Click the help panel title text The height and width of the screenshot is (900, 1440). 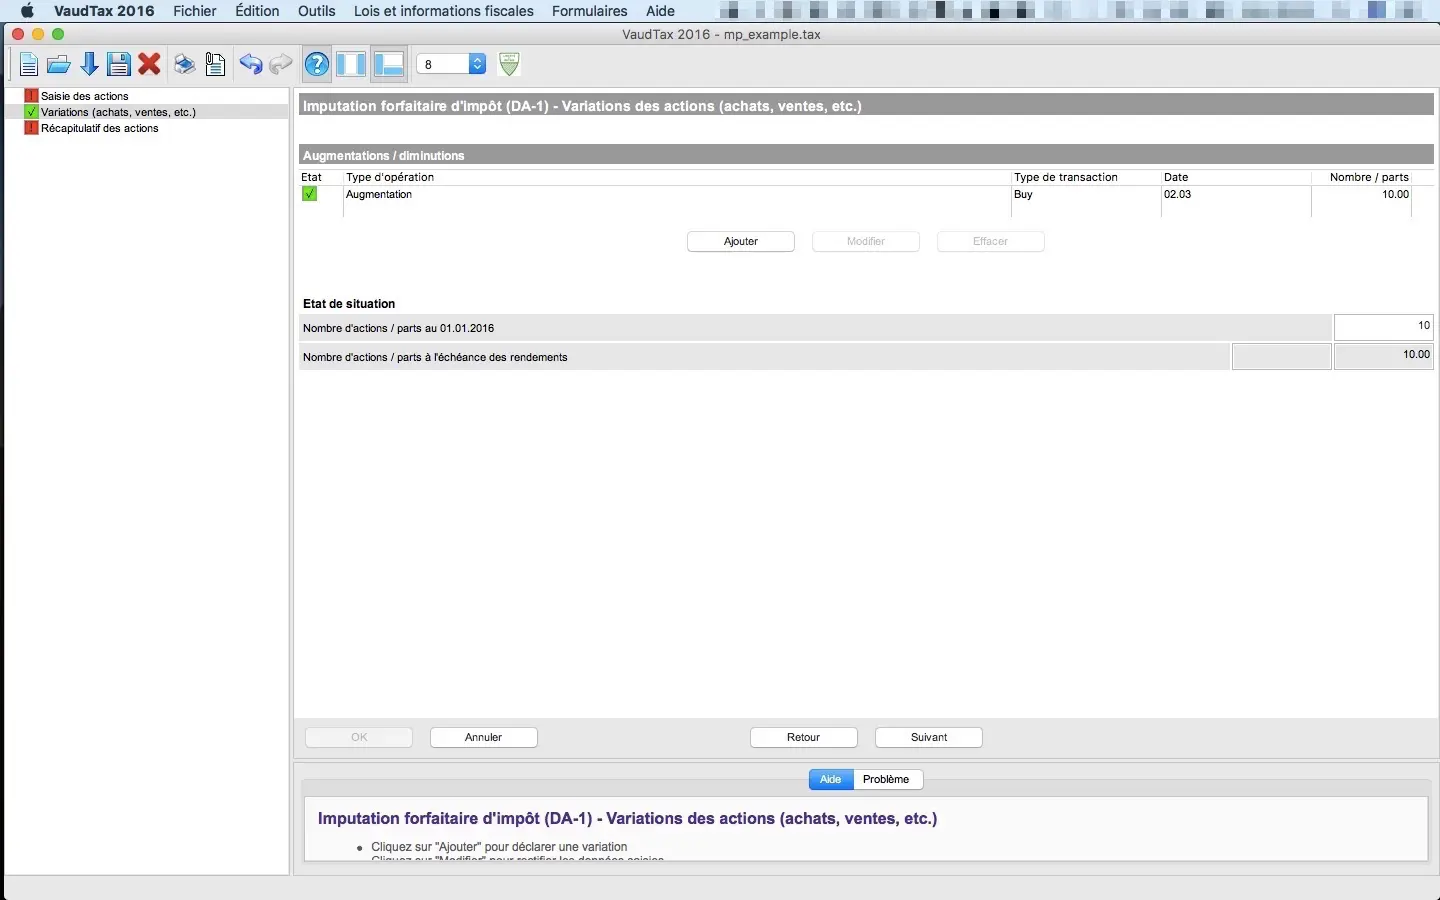[627, 818]
